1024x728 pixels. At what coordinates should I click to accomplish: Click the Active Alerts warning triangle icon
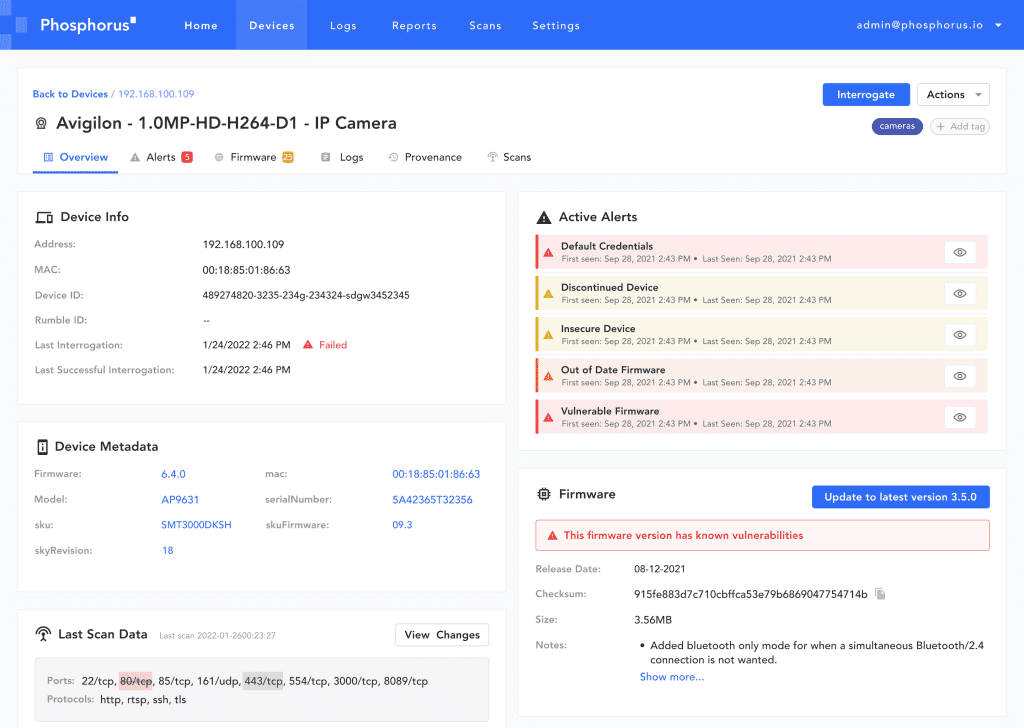544,217
